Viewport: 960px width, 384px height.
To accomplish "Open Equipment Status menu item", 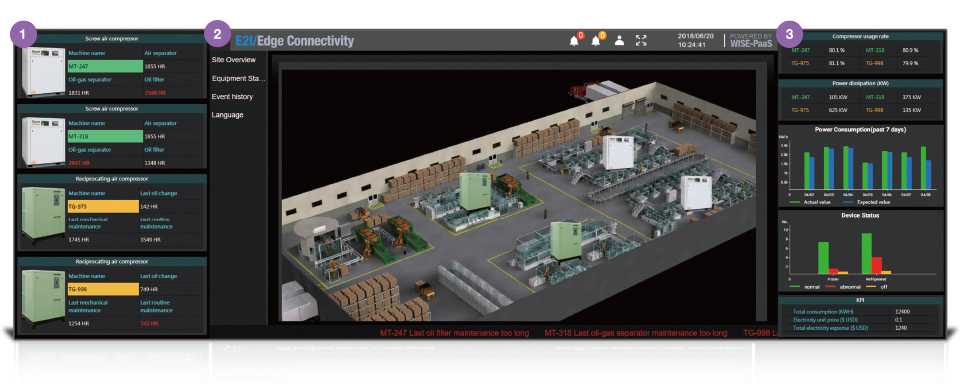I will coord(239,78).
